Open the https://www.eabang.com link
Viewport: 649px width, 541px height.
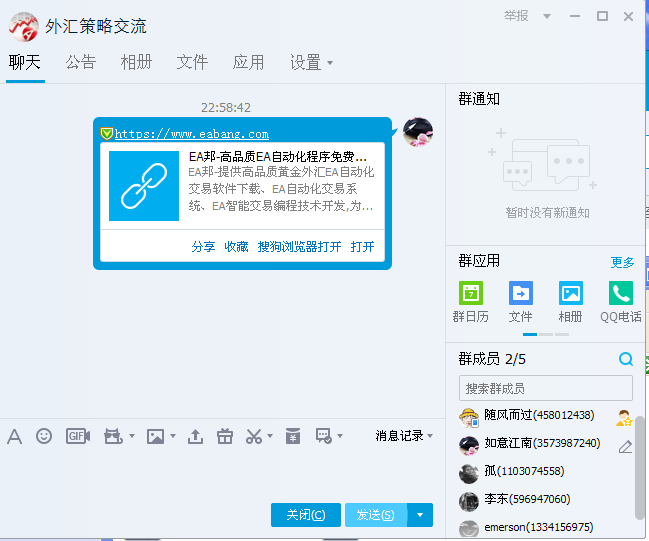click(x=192, y=134)
